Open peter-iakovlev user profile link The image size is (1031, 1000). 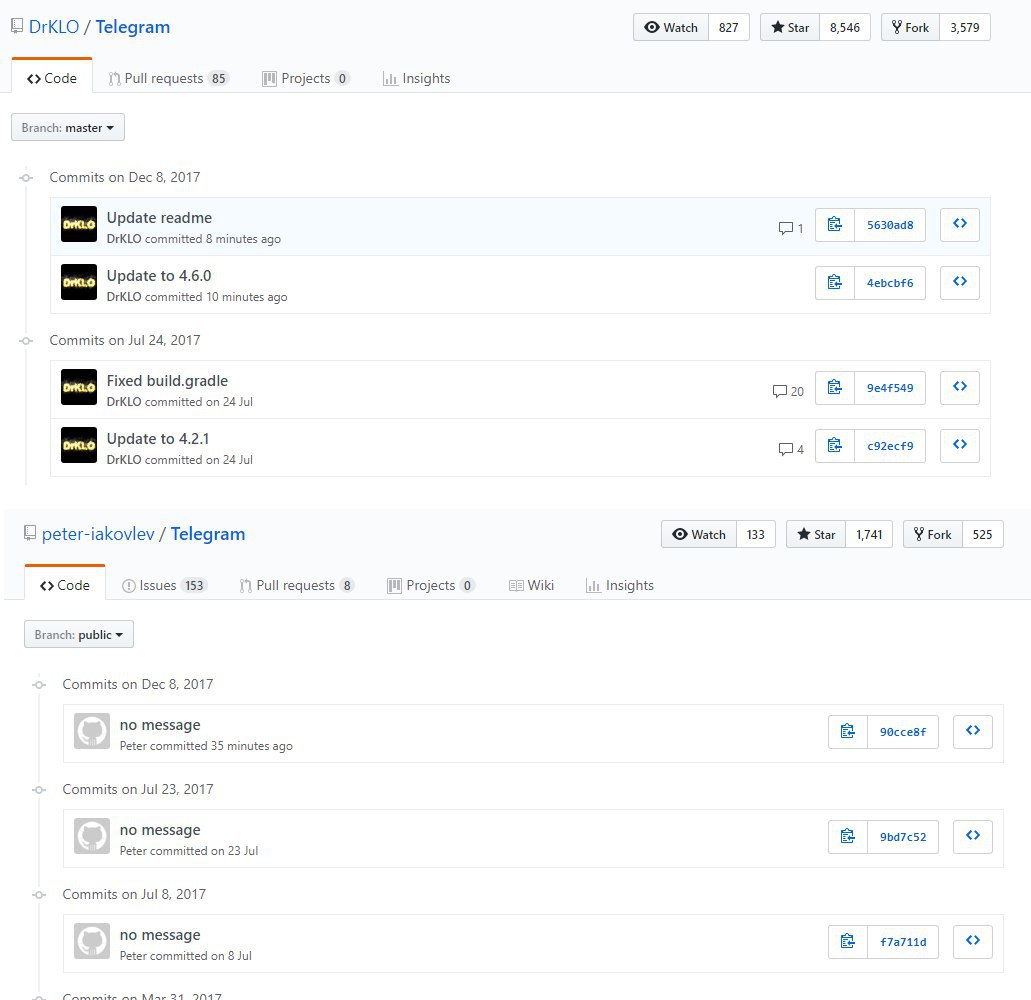pos(98,534)
